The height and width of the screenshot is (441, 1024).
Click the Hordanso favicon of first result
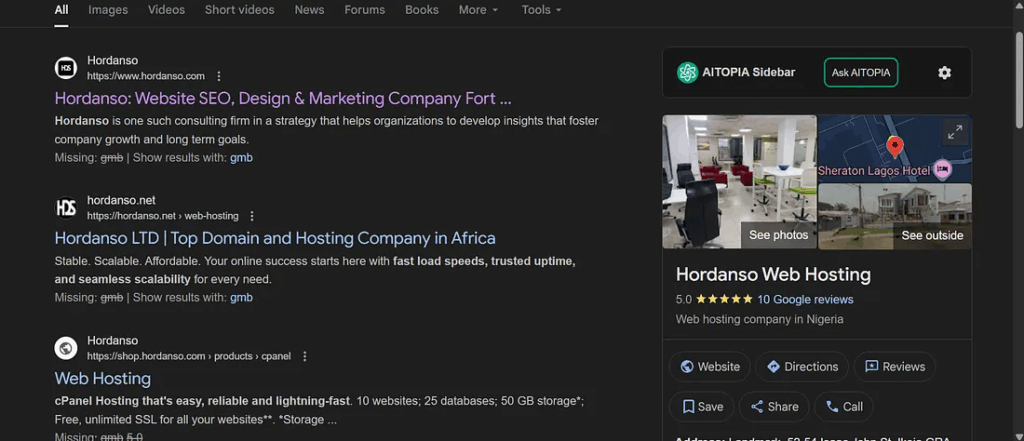tap(66, 68)
